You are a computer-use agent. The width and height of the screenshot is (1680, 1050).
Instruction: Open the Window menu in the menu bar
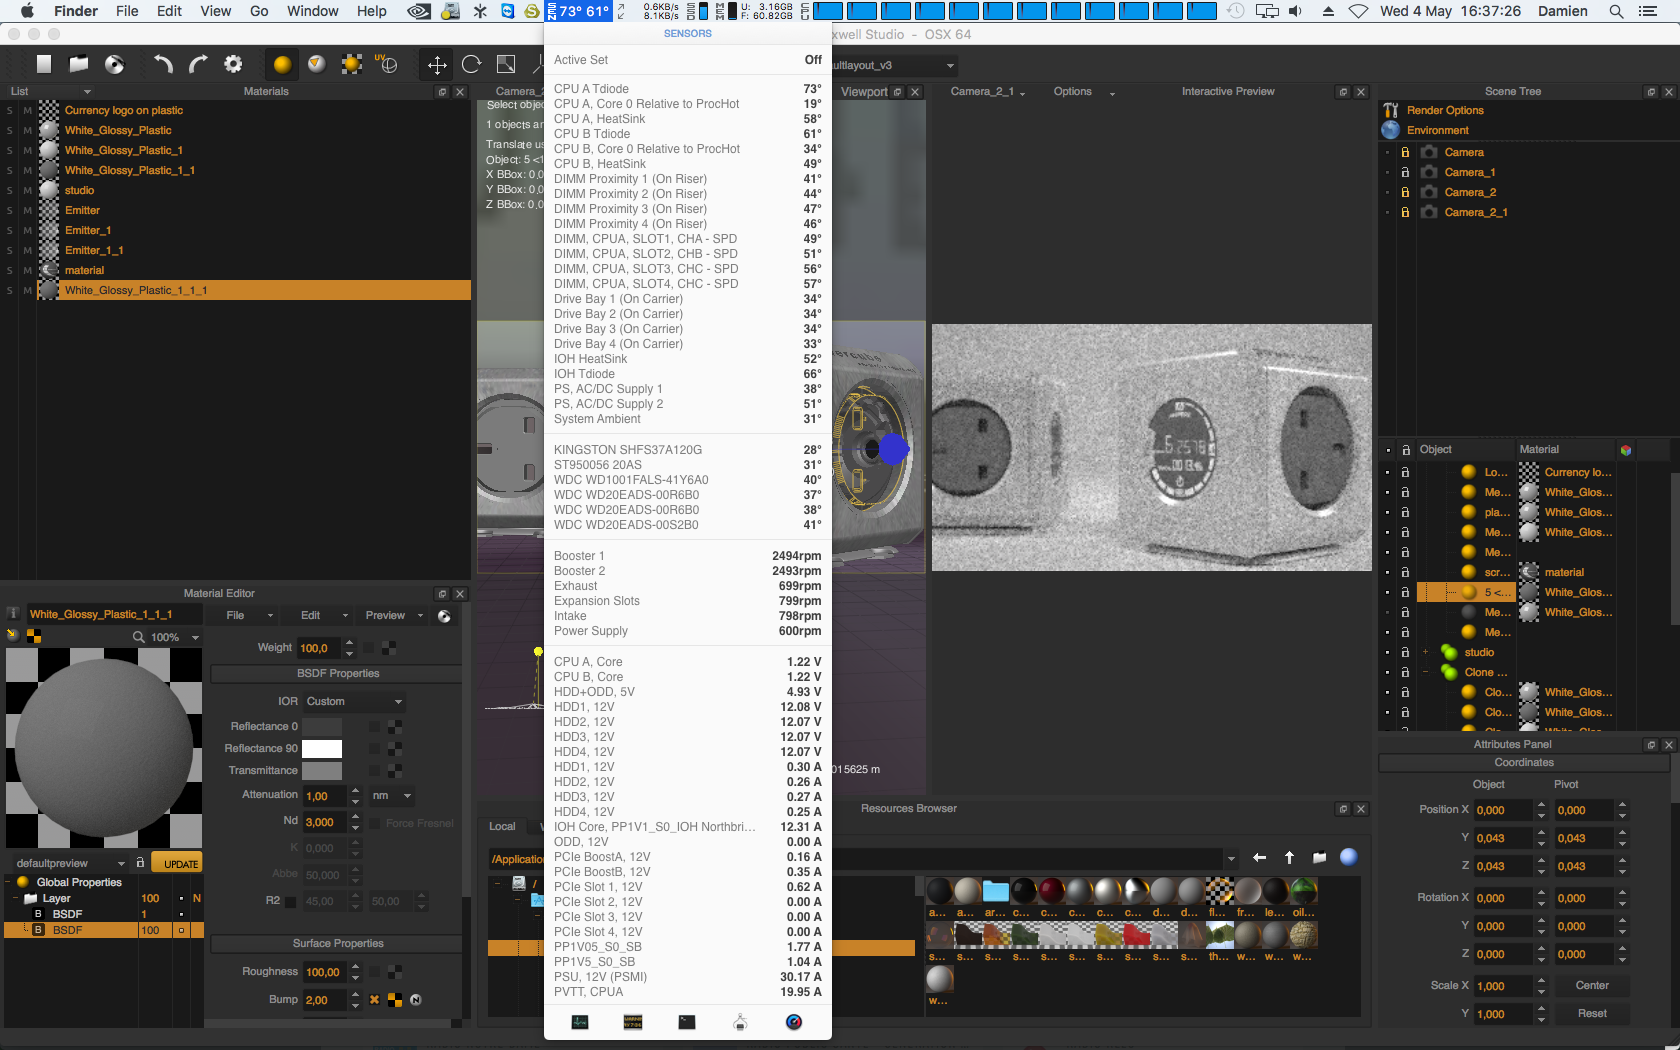pos(312,11)
